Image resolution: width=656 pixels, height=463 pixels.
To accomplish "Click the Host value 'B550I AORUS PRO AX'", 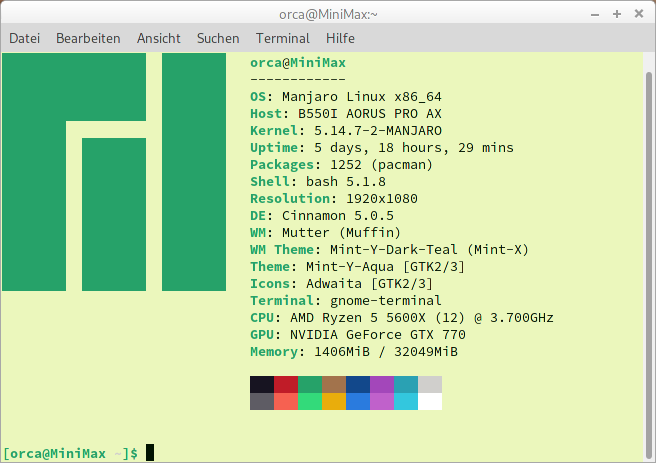I will (x=370, y=114).
